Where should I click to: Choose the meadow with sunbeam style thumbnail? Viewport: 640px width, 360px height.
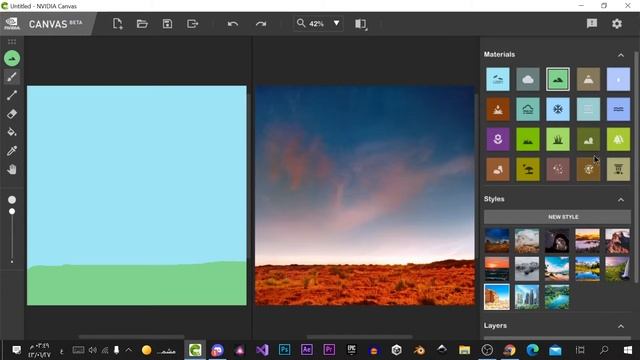(618, 269)
